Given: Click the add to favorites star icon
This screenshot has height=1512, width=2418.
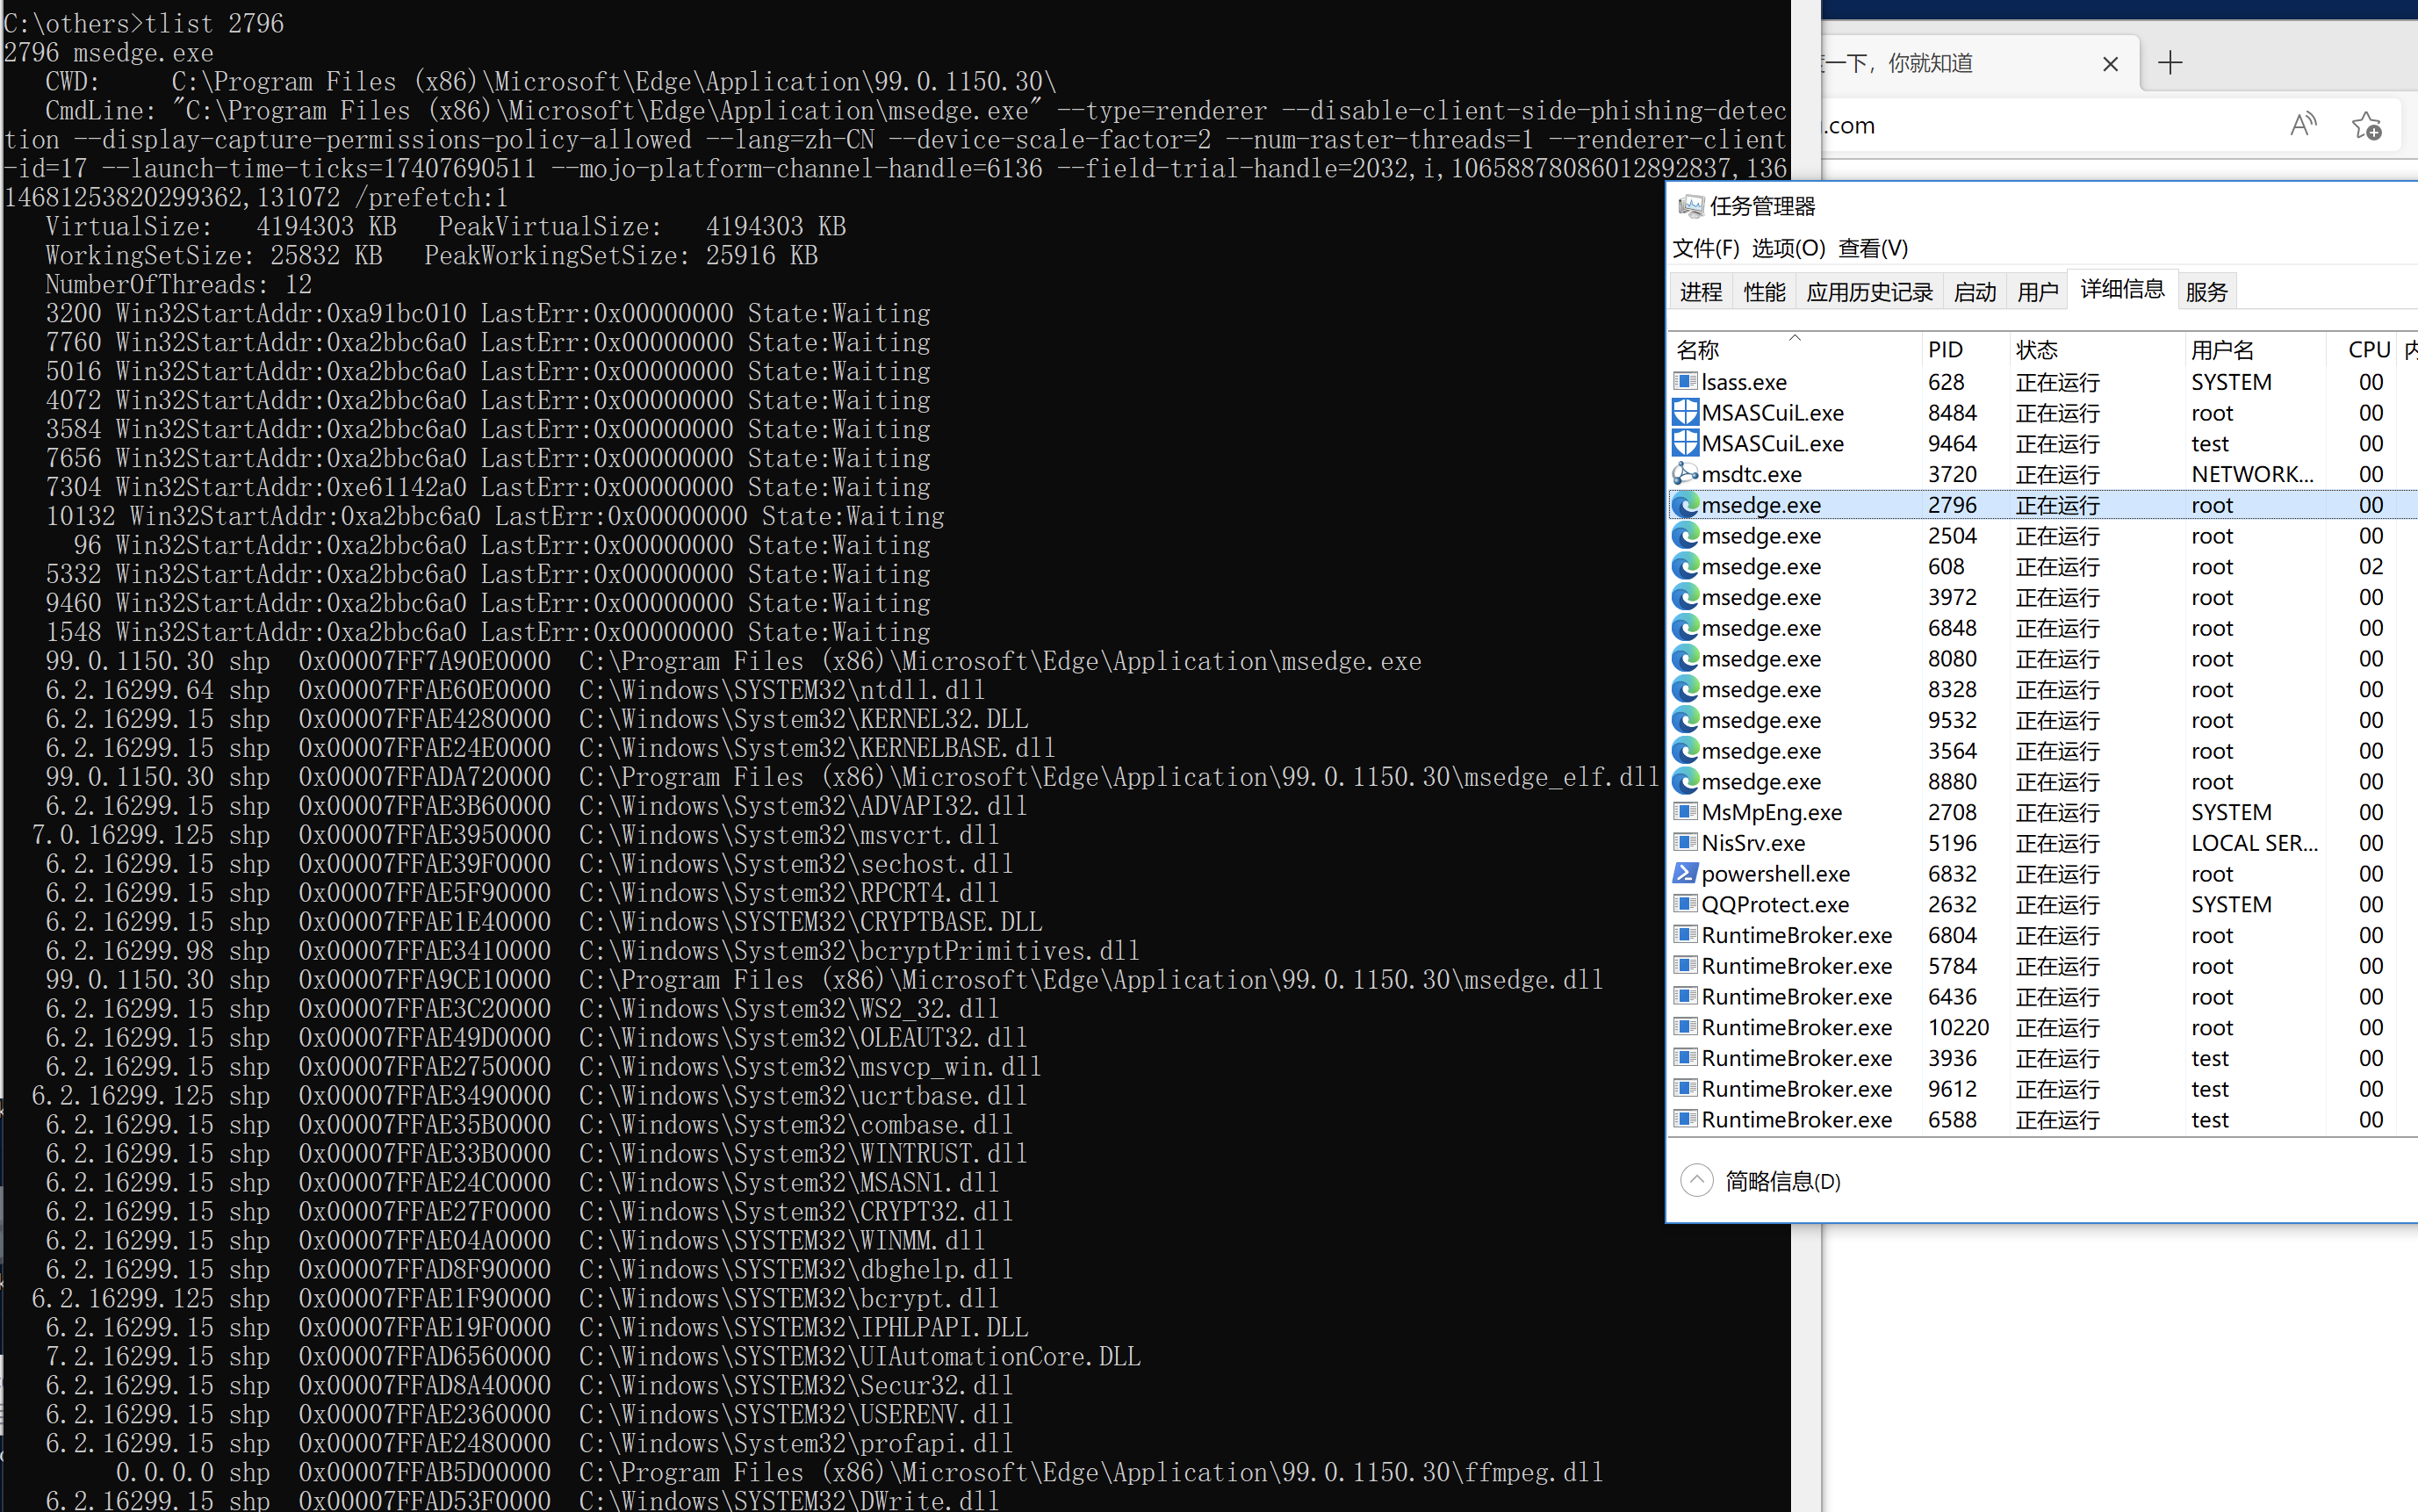Looking at the screenshot, I should click(2366, 126).
